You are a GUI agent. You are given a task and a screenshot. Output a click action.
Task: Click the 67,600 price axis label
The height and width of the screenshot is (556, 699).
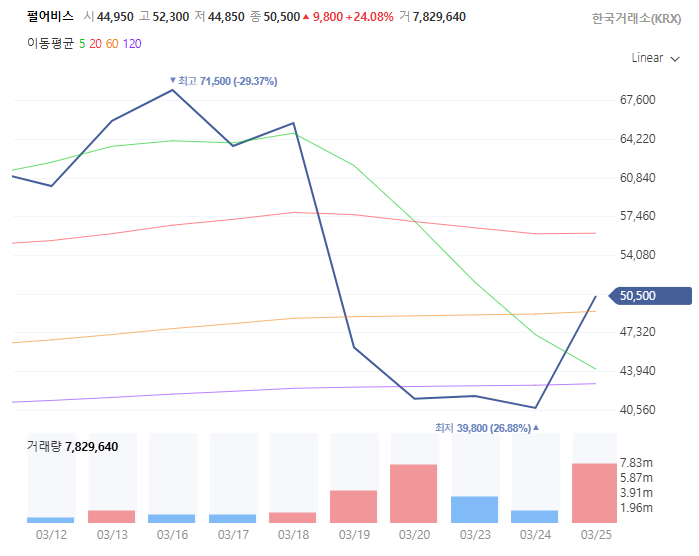(638, 100)
